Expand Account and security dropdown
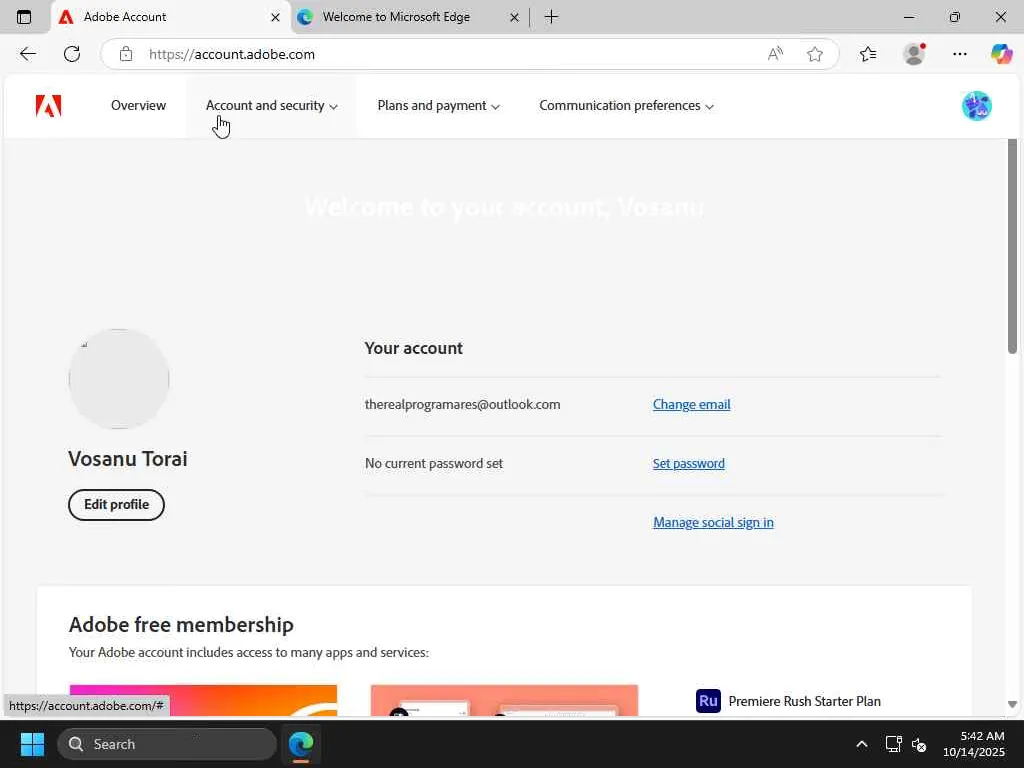The height and width of the screenshot is (768, 1024). tap(272, 106)
